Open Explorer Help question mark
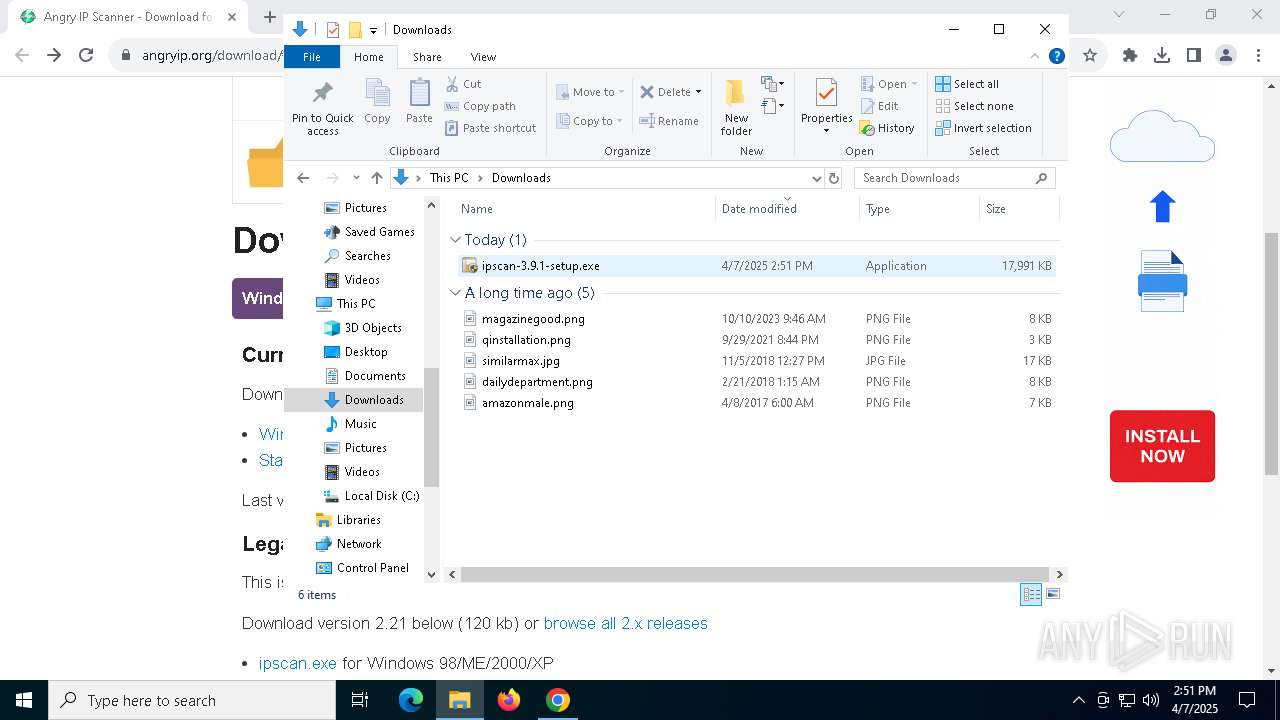The width and height of the screenshot is (1280, 720). click(x=1056, y=56)
